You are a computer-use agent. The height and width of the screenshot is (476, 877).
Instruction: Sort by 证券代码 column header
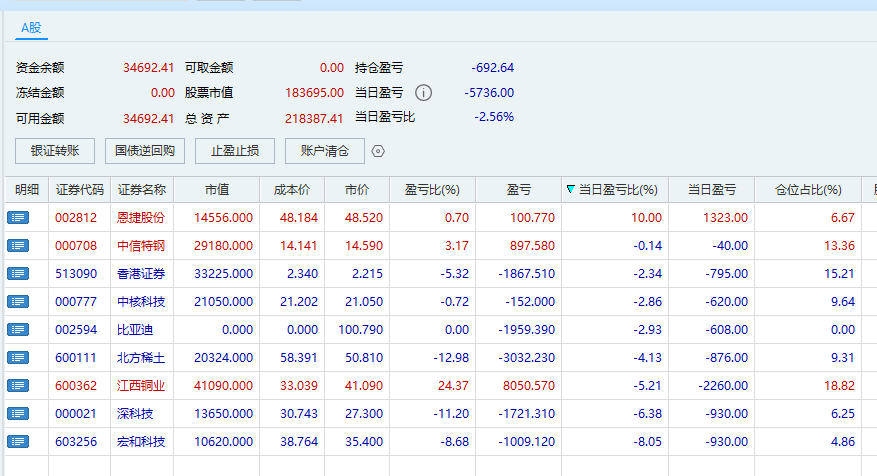point(80,190)
